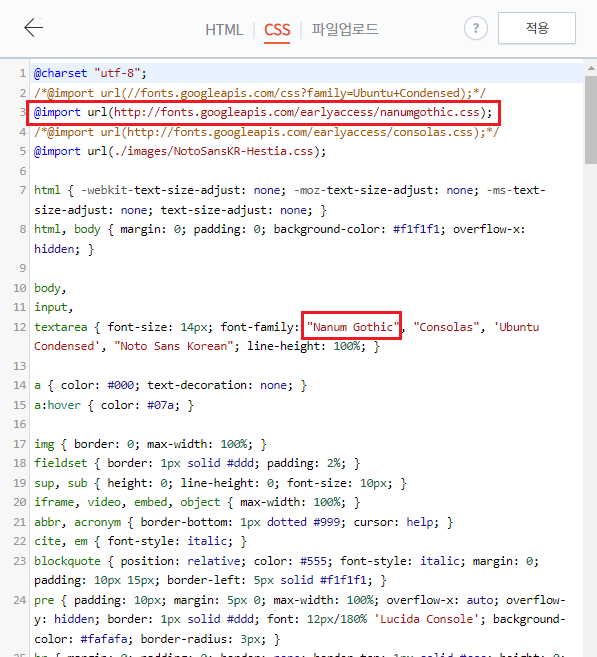The width and height of the screenshot is (597, 657).
Task: Click the a:hover selector text
Action: [x=57, y=405]
